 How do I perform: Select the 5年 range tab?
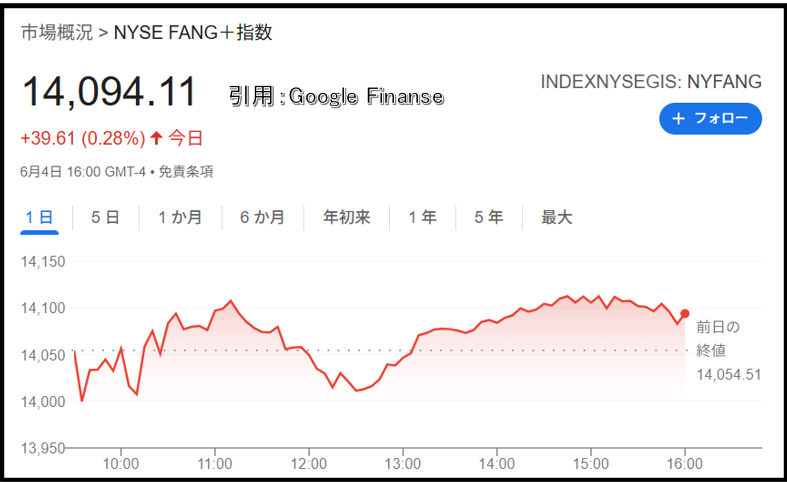coord(488,217)
